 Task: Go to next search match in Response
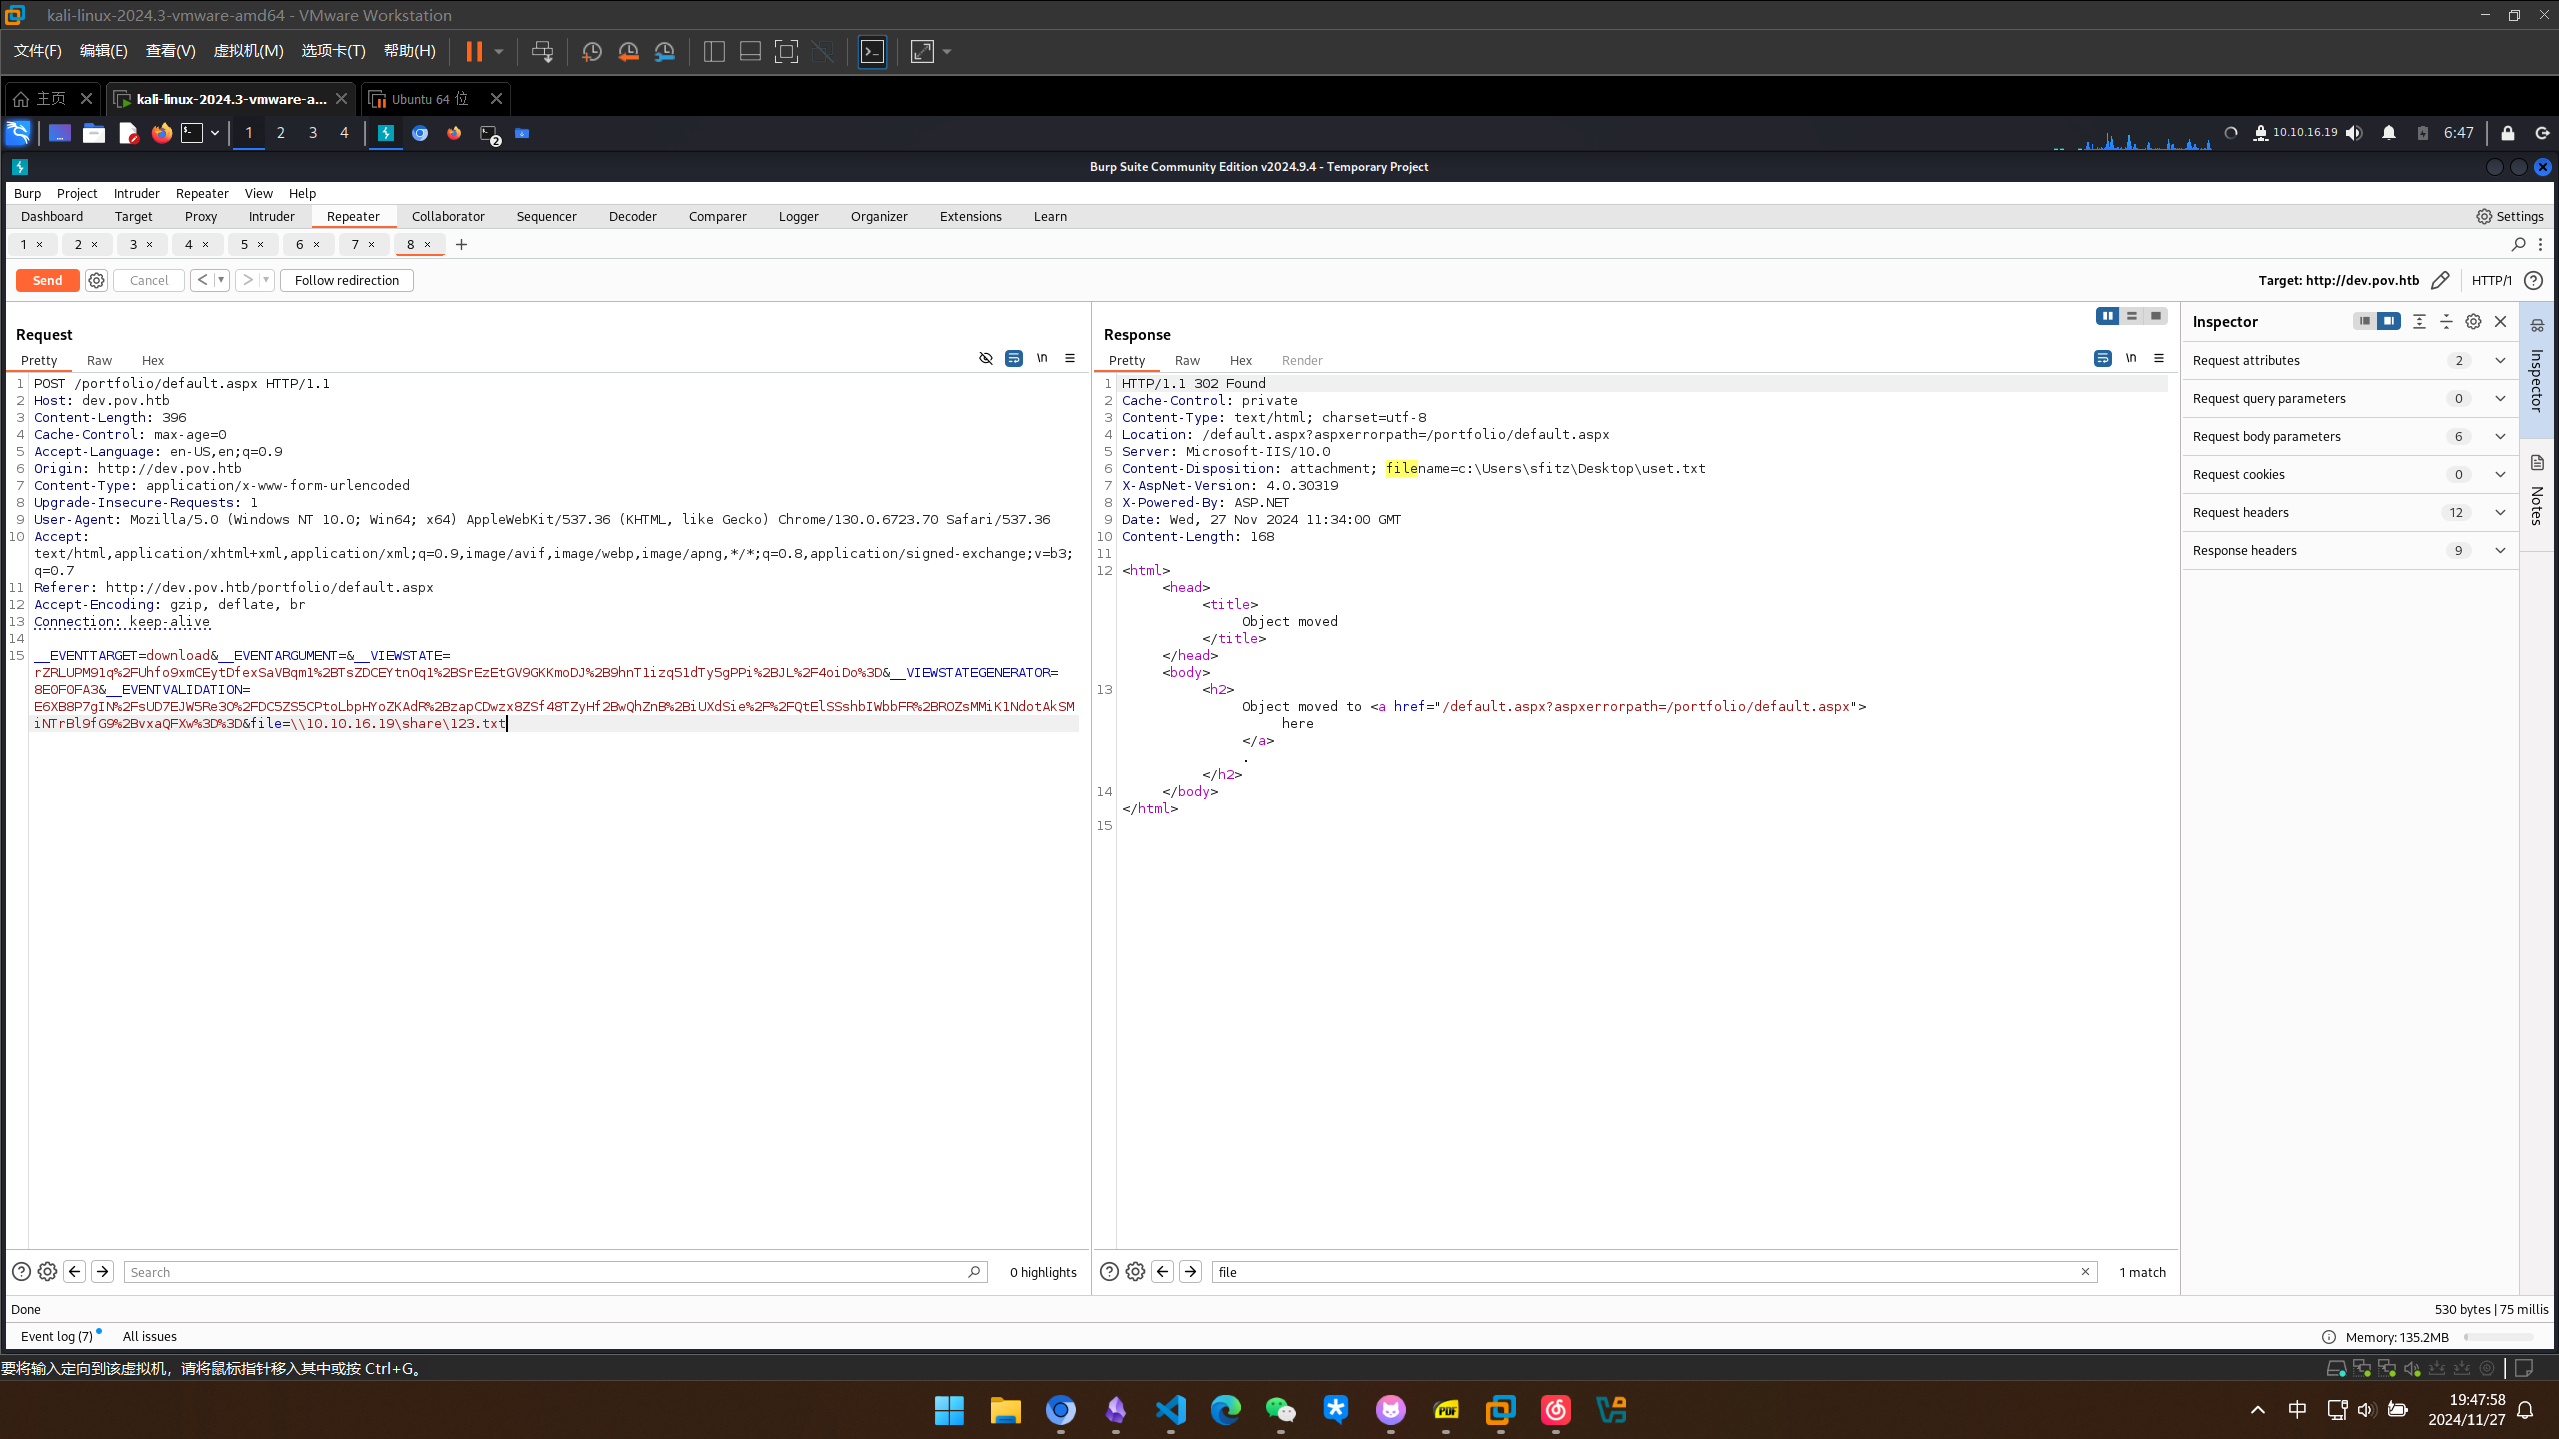(1190, 1271)
